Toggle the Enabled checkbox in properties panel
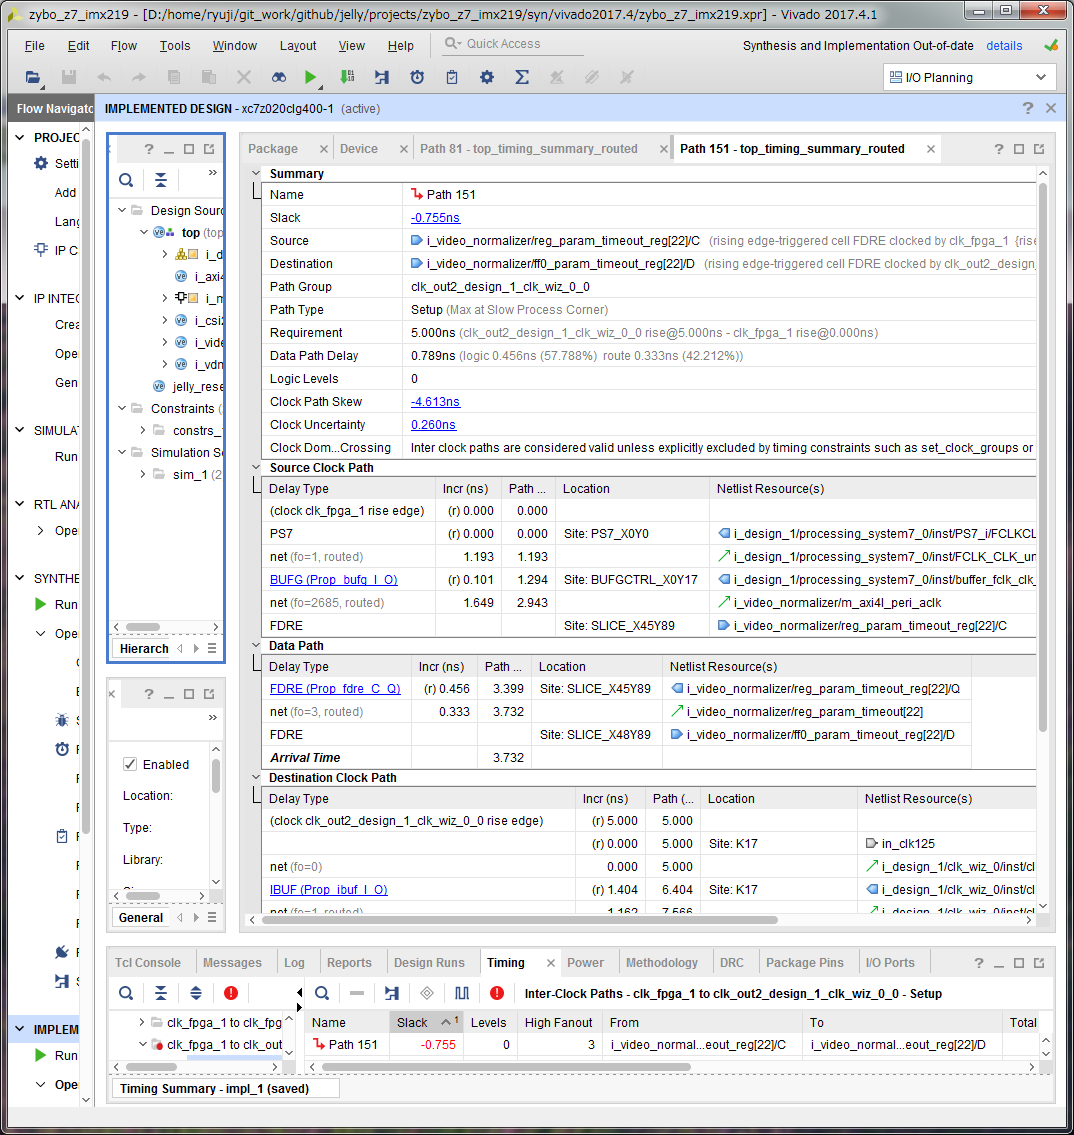The width and height of the screenshot is (1074, 1135). click(x=130, y=764)
